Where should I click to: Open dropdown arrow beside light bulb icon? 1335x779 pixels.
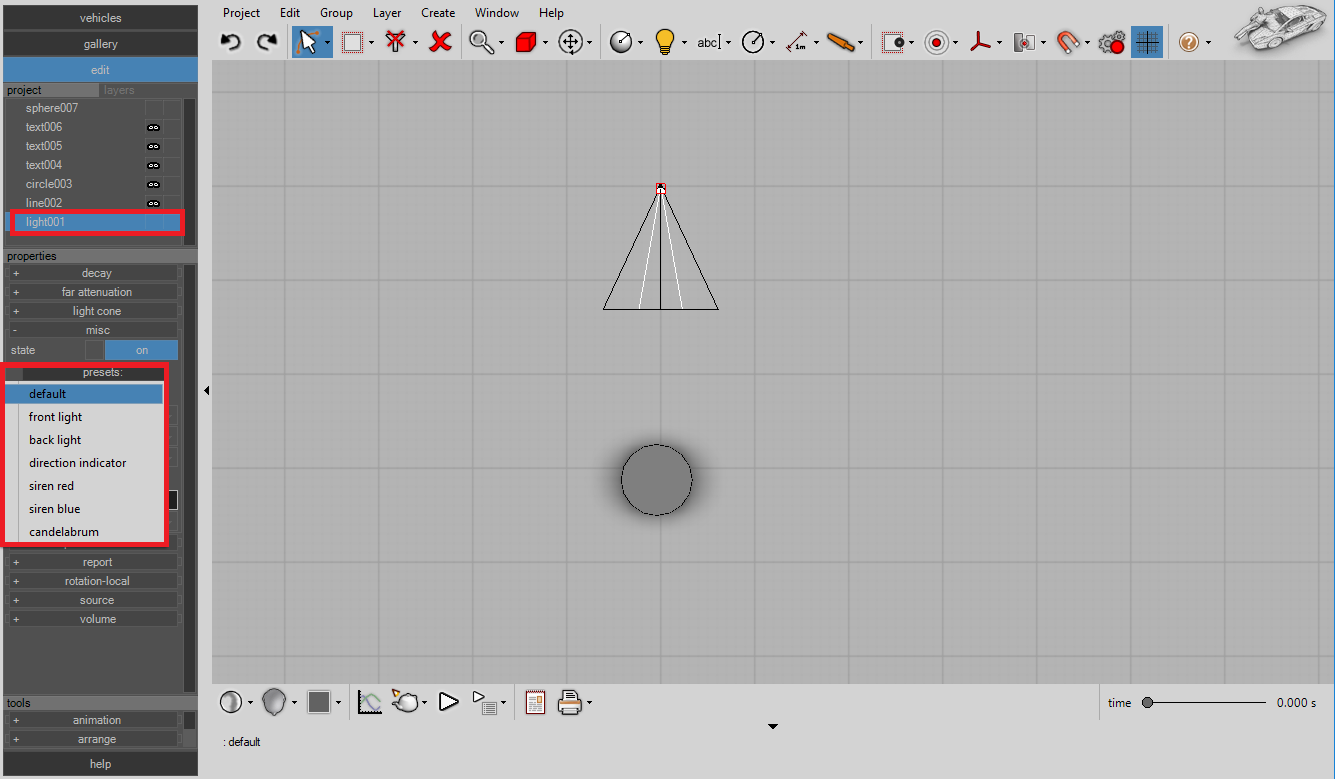click(x=684, y=43)
